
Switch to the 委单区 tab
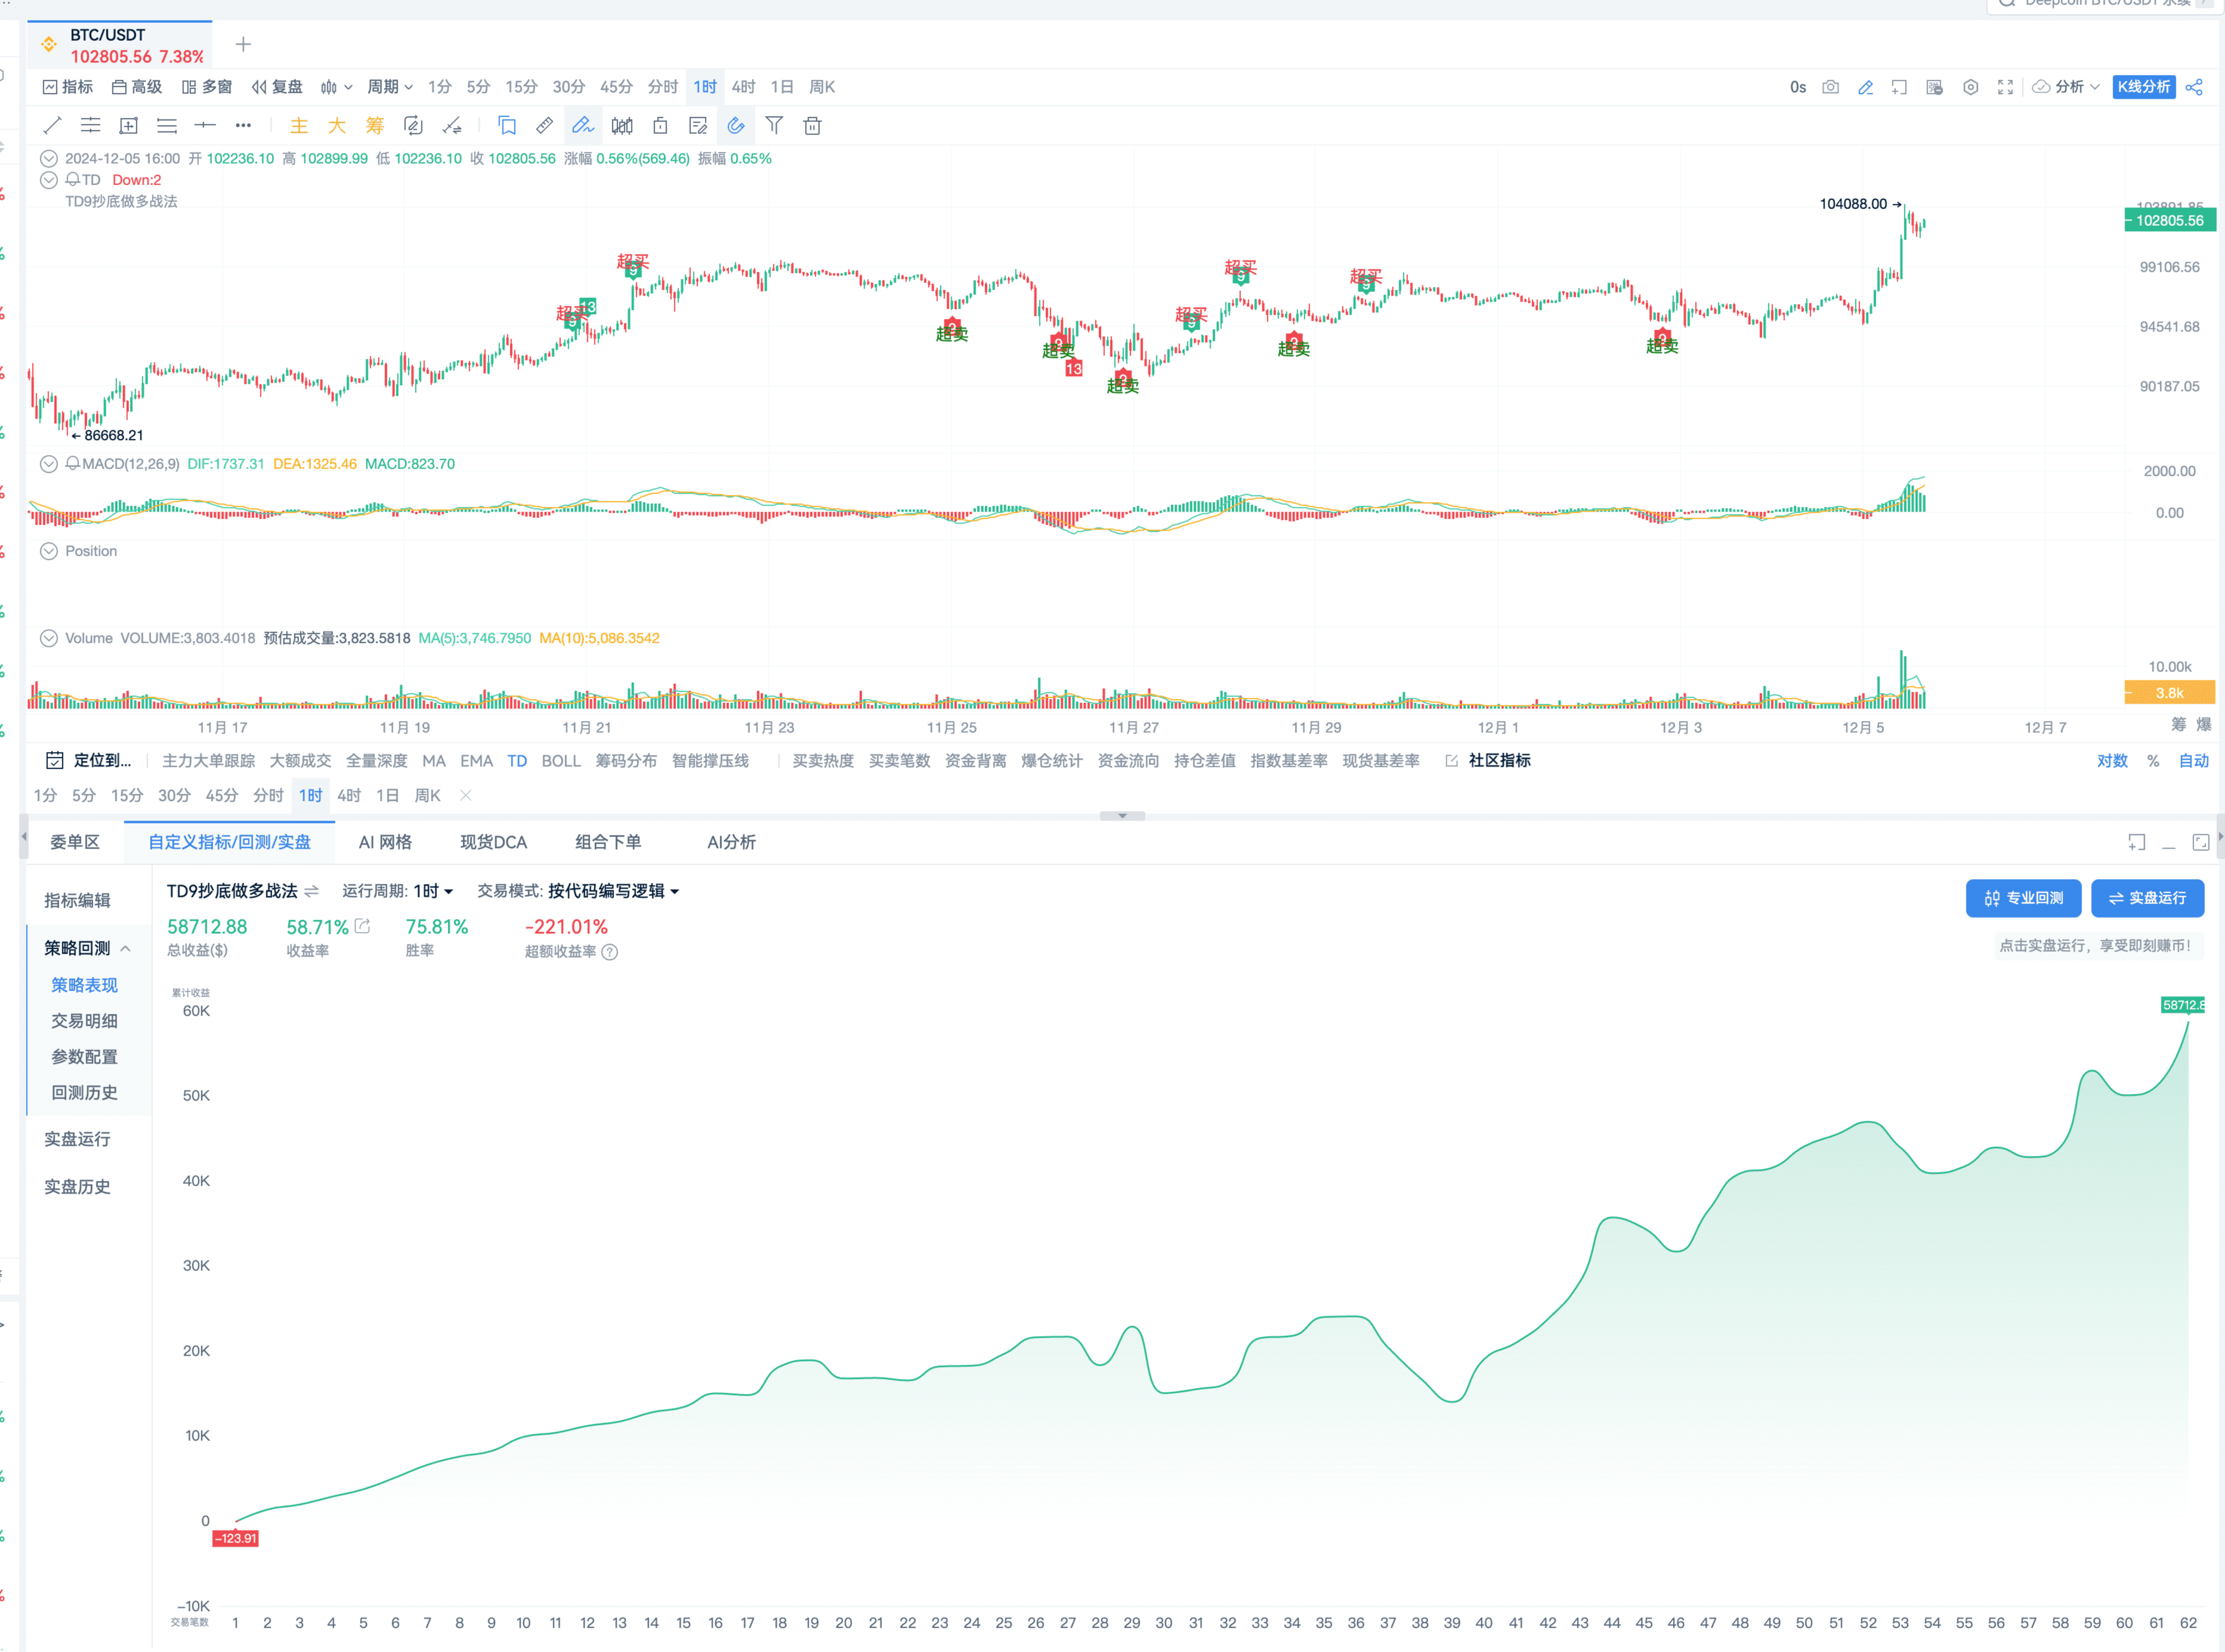click(x=75, y=842)
